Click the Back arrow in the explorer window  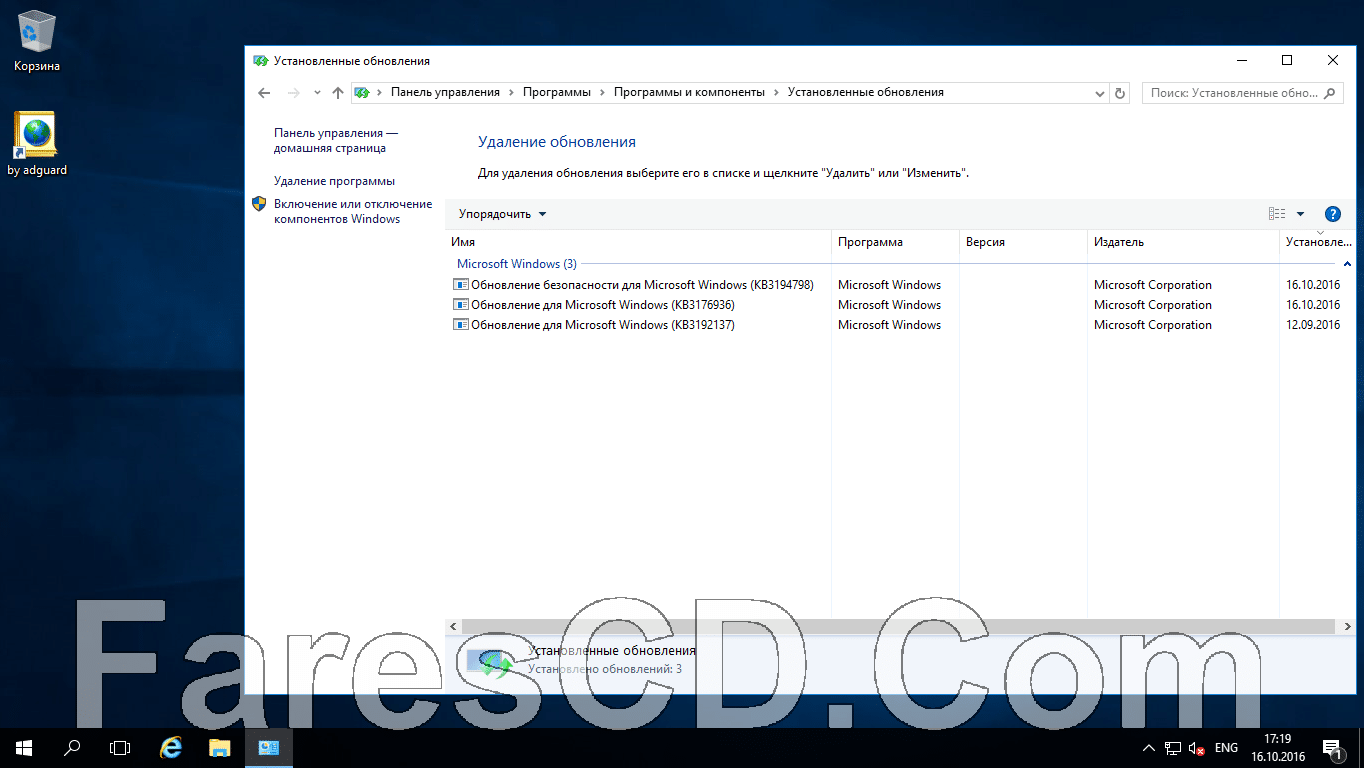point(264,92)
